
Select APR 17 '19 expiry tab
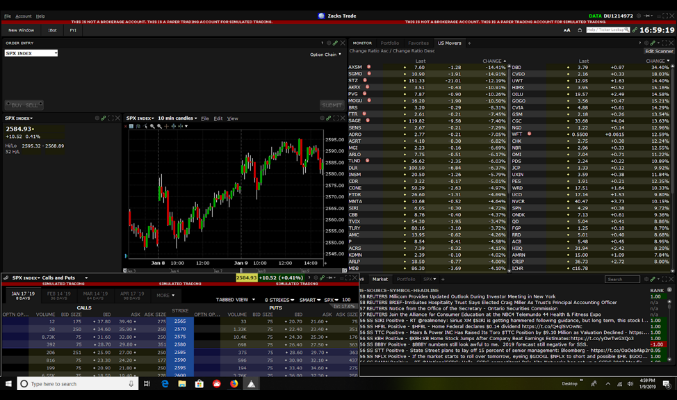pyautogui.click(x=132, y=295)
